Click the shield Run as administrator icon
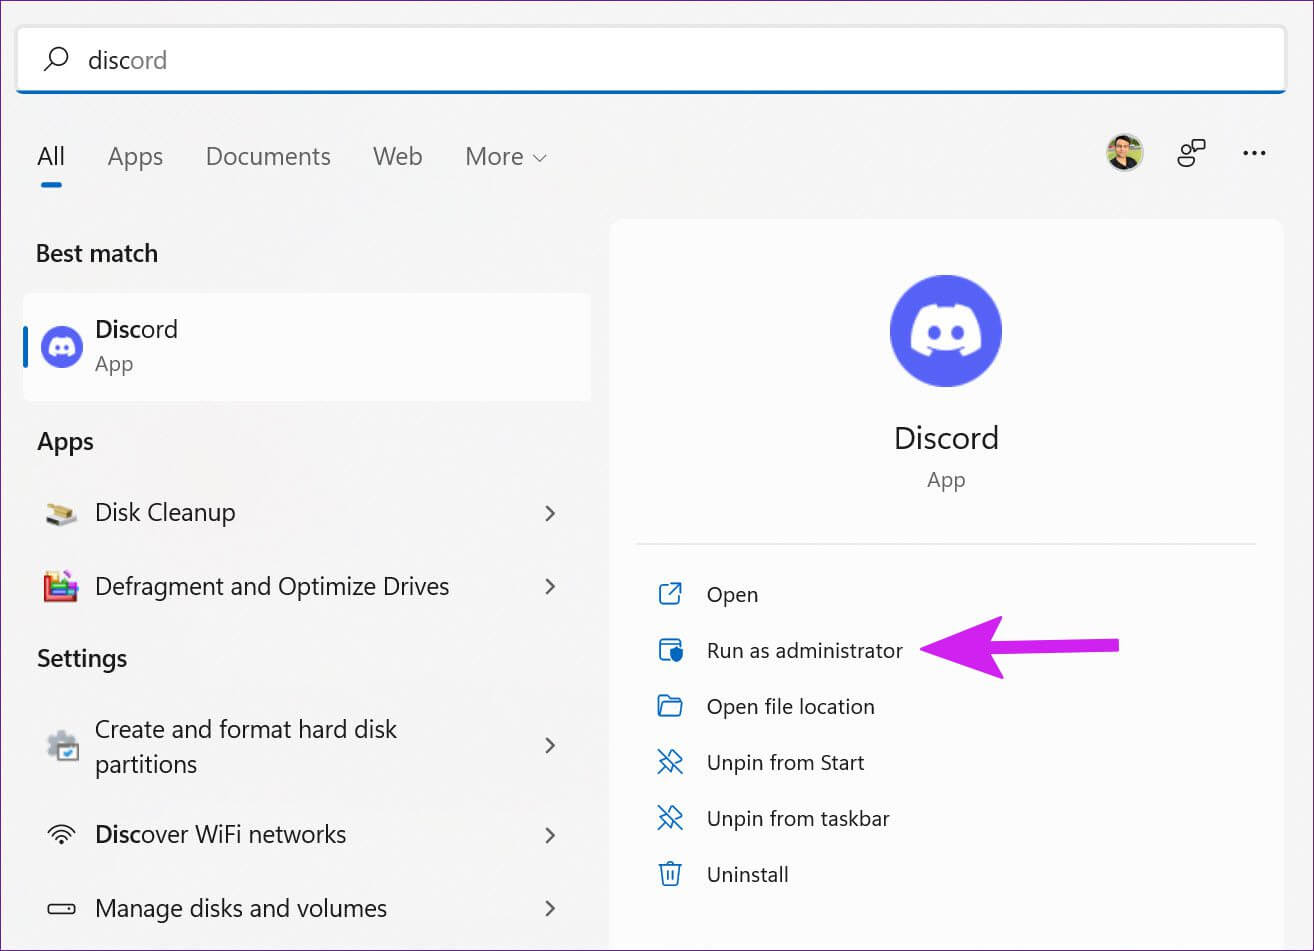1314x951 pixels. pos(669,650)
